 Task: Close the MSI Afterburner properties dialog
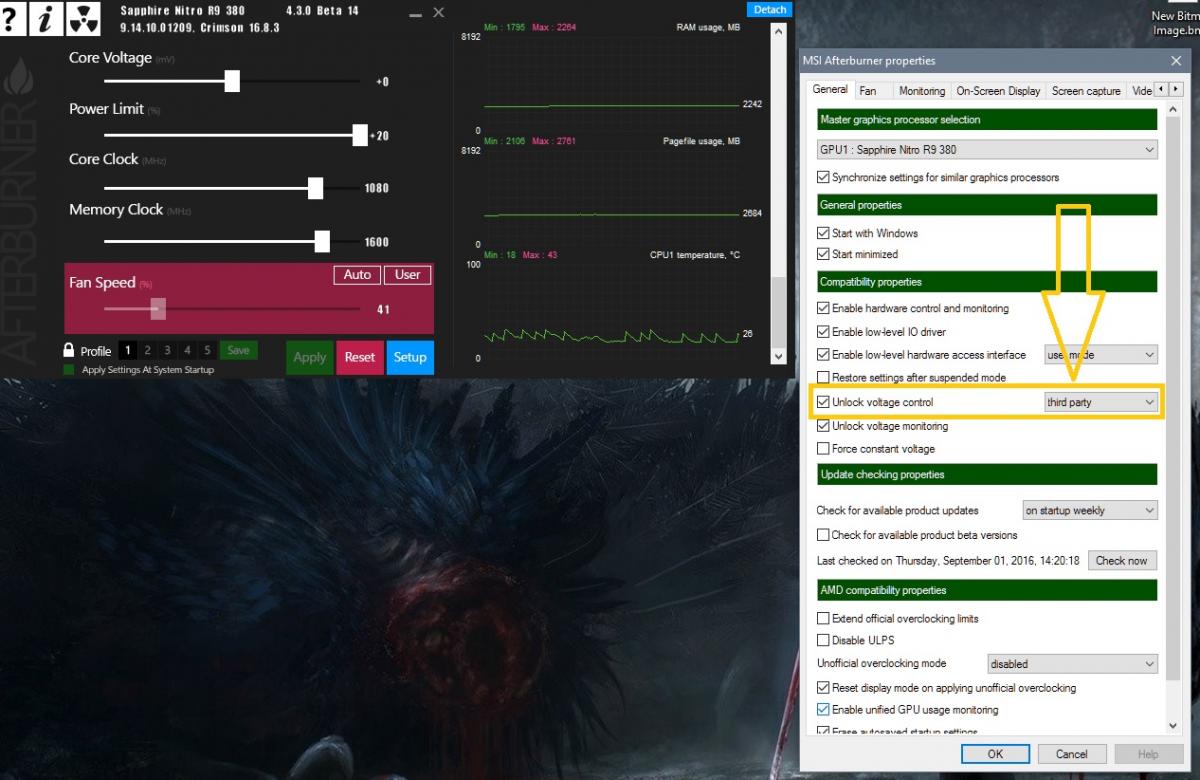(x=1176, y=61)
